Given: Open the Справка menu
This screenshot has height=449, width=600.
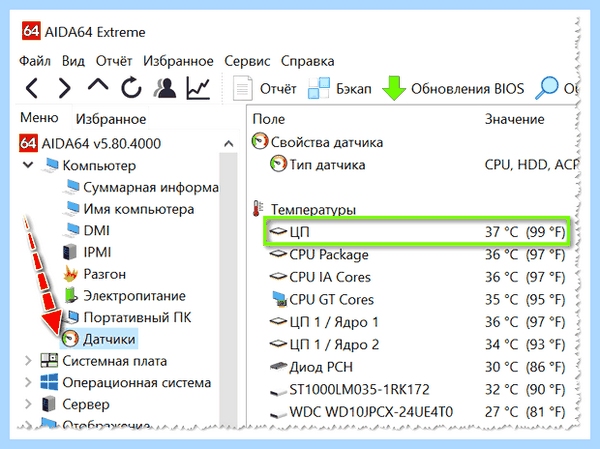Looking at the screenshot, I should click(308, 61).
